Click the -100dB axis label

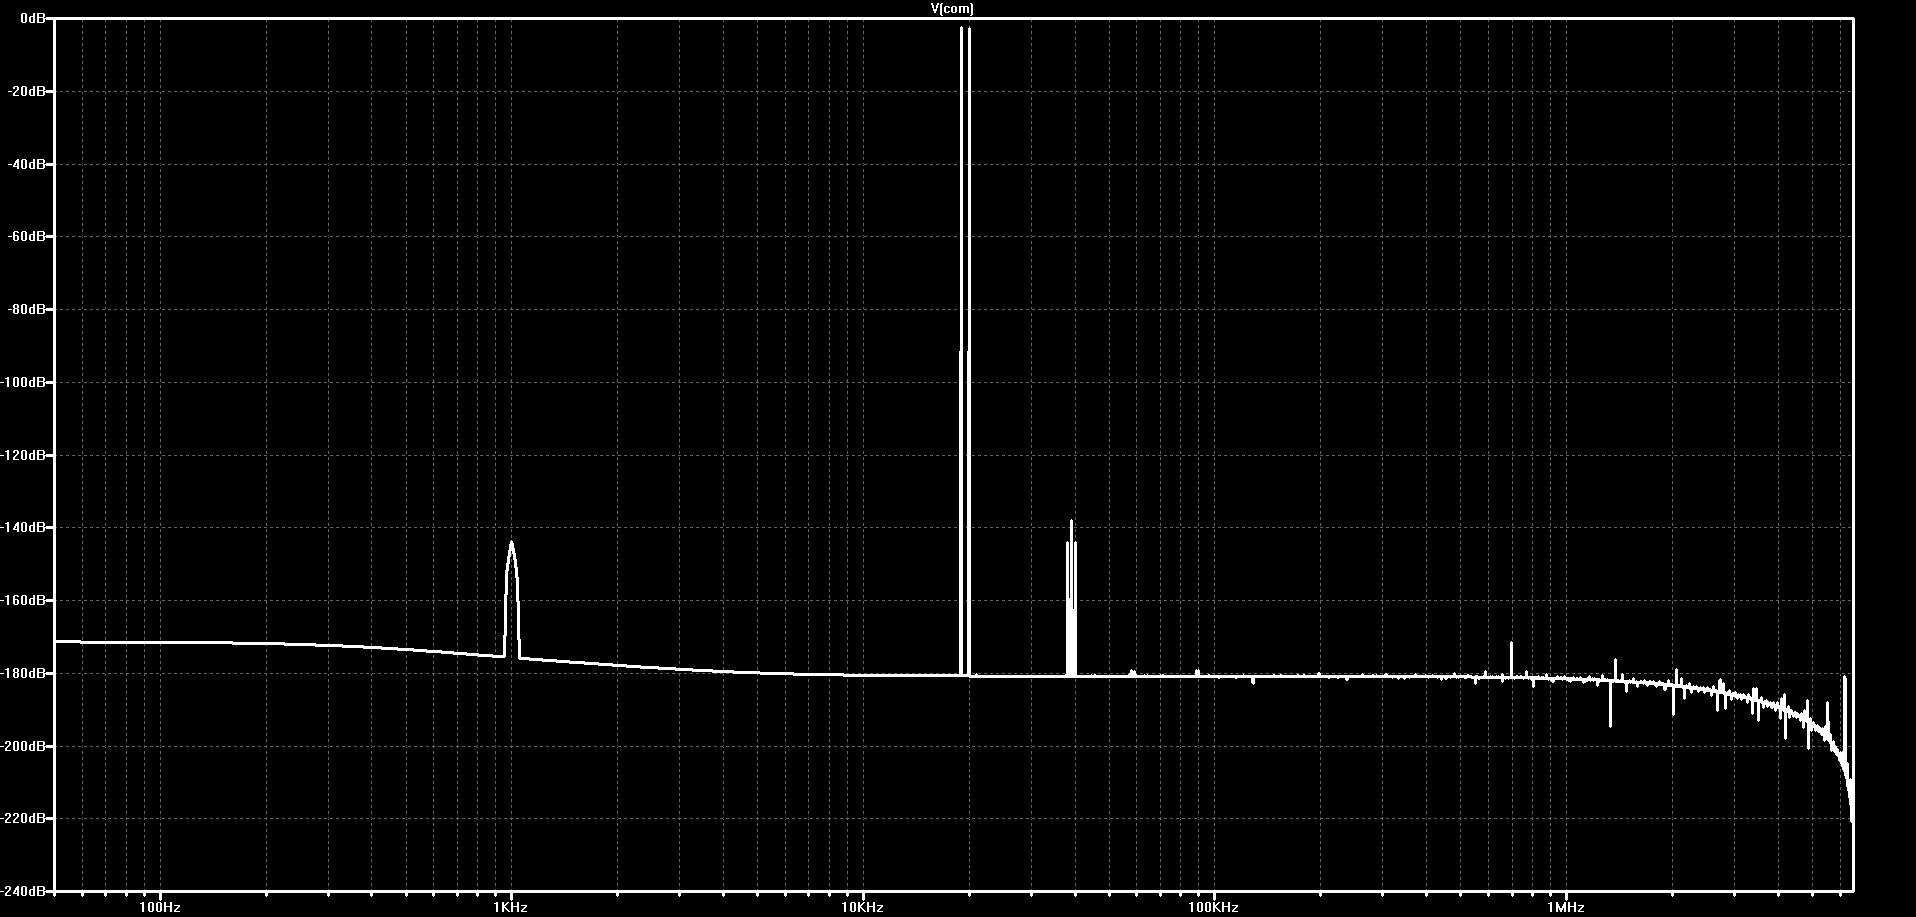24,383
